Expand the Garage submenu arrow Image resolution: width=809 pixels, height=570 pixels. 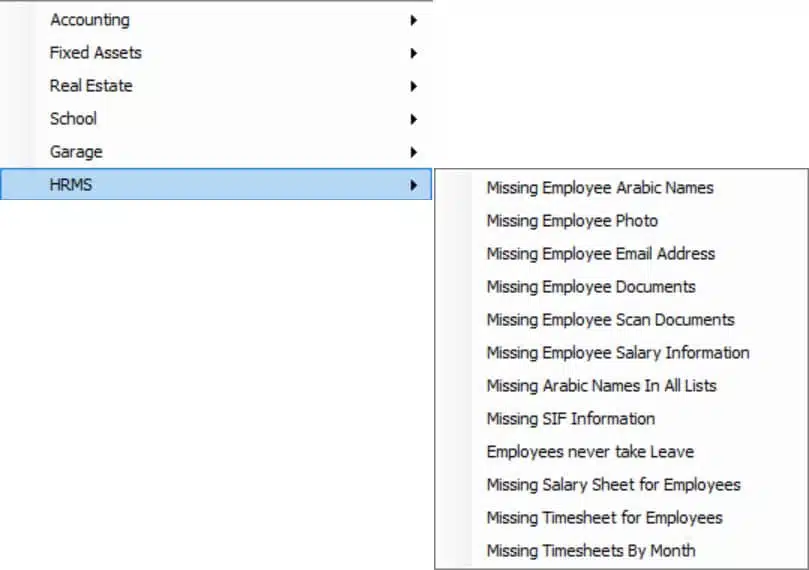pyautogui.click(x=413, y=152)
